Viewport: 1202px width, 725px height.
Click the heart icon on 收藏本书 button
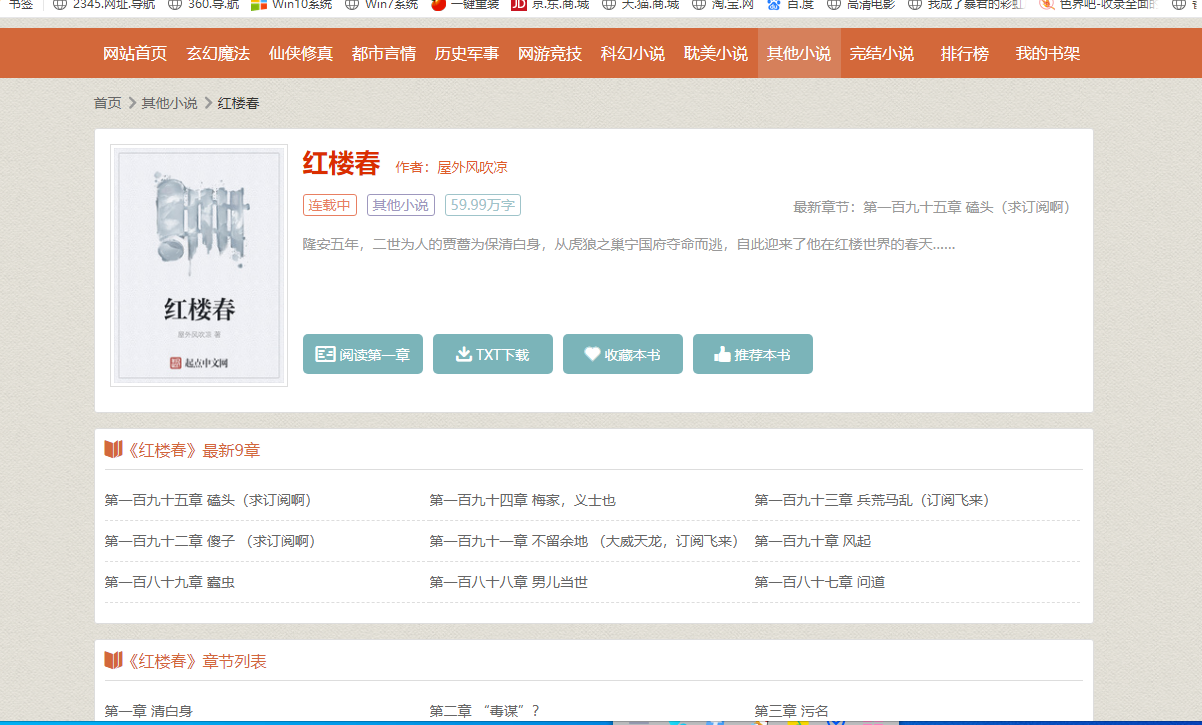(x=592, y=354)
